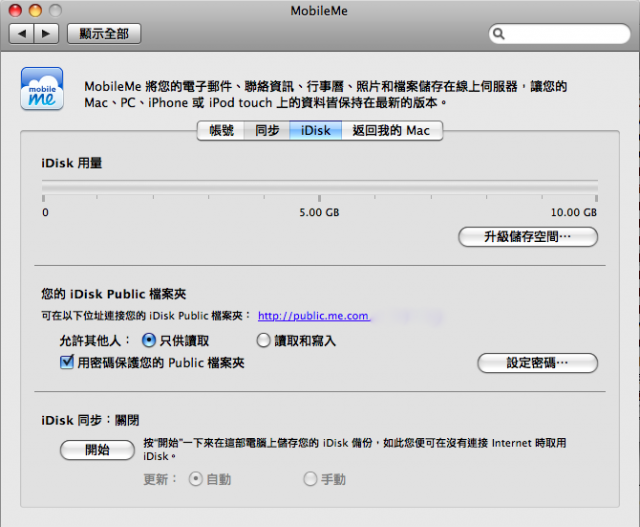Switch to the 同步 tab
The width and height of the screenshot is (640, 527).
click(x=267, y=131)
